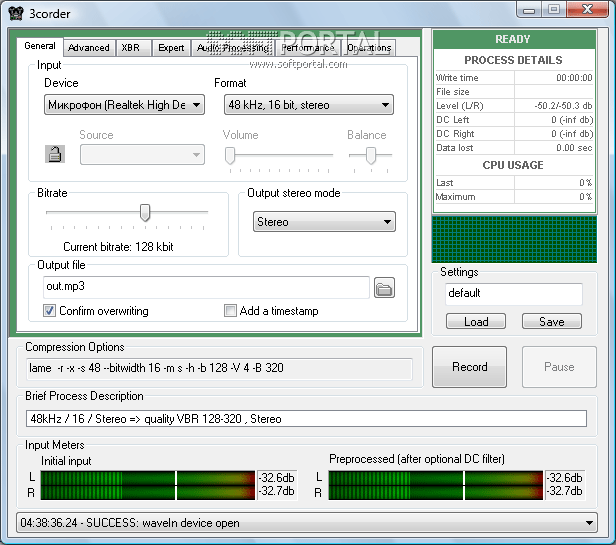Click the settings name field showing default
The height and width of the screenshot is (545, 616).
click(x=513, y=294)
